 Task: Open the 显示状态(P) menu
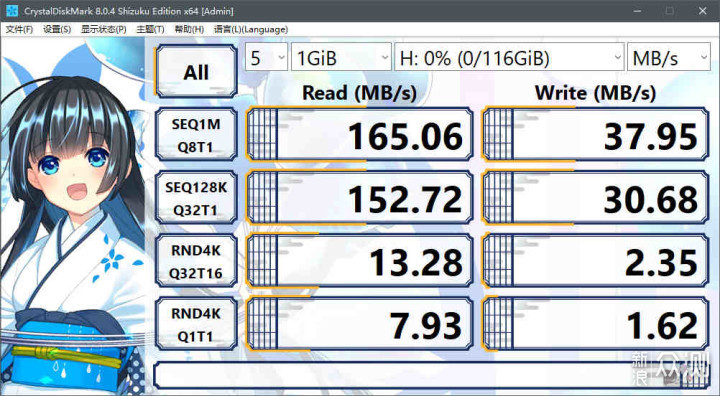(103, 29)
